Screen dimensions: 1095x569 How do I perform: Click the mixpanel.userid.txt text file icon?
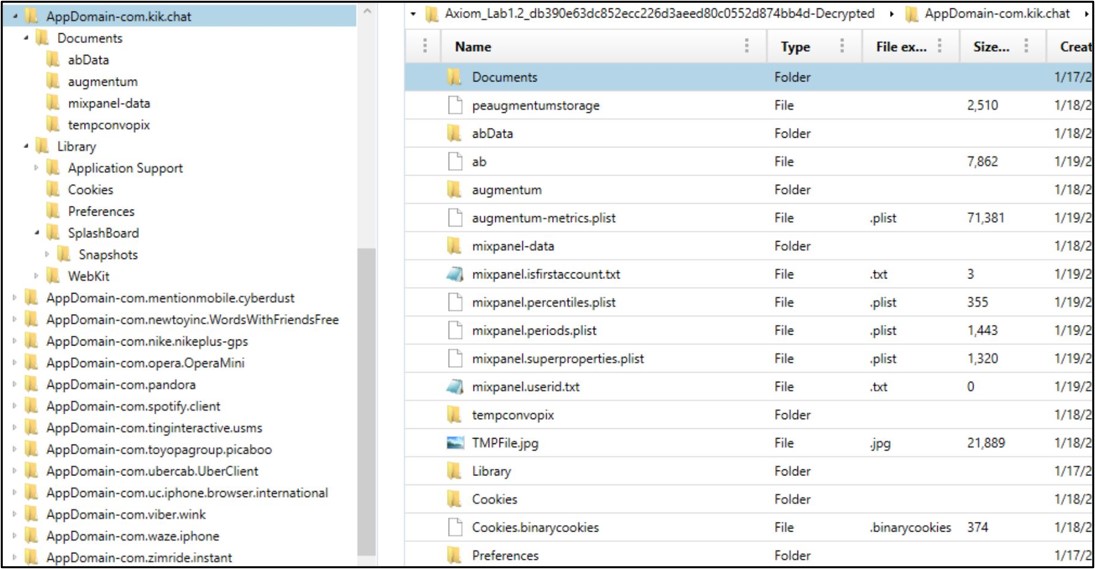coord(455,386)
